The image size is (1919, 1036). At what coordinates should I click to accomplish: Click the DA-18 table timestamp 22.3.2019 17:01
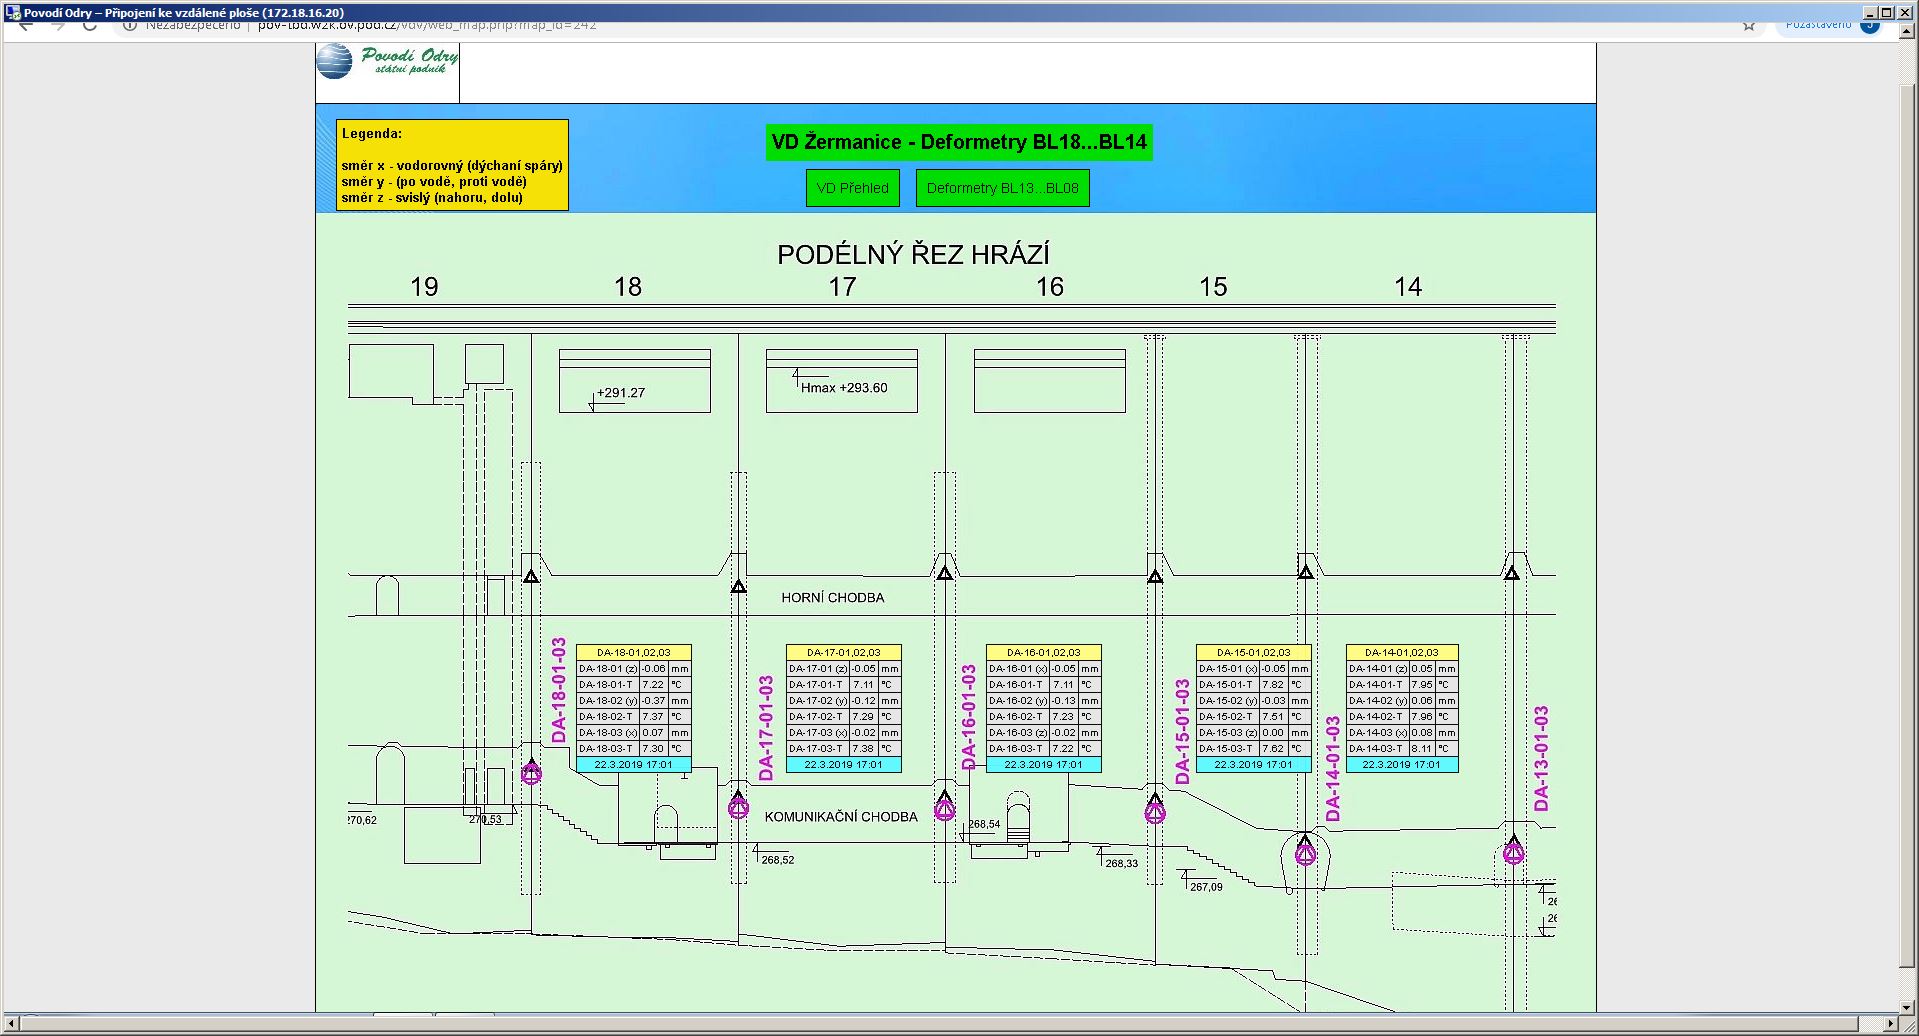(x=634, y=765)
